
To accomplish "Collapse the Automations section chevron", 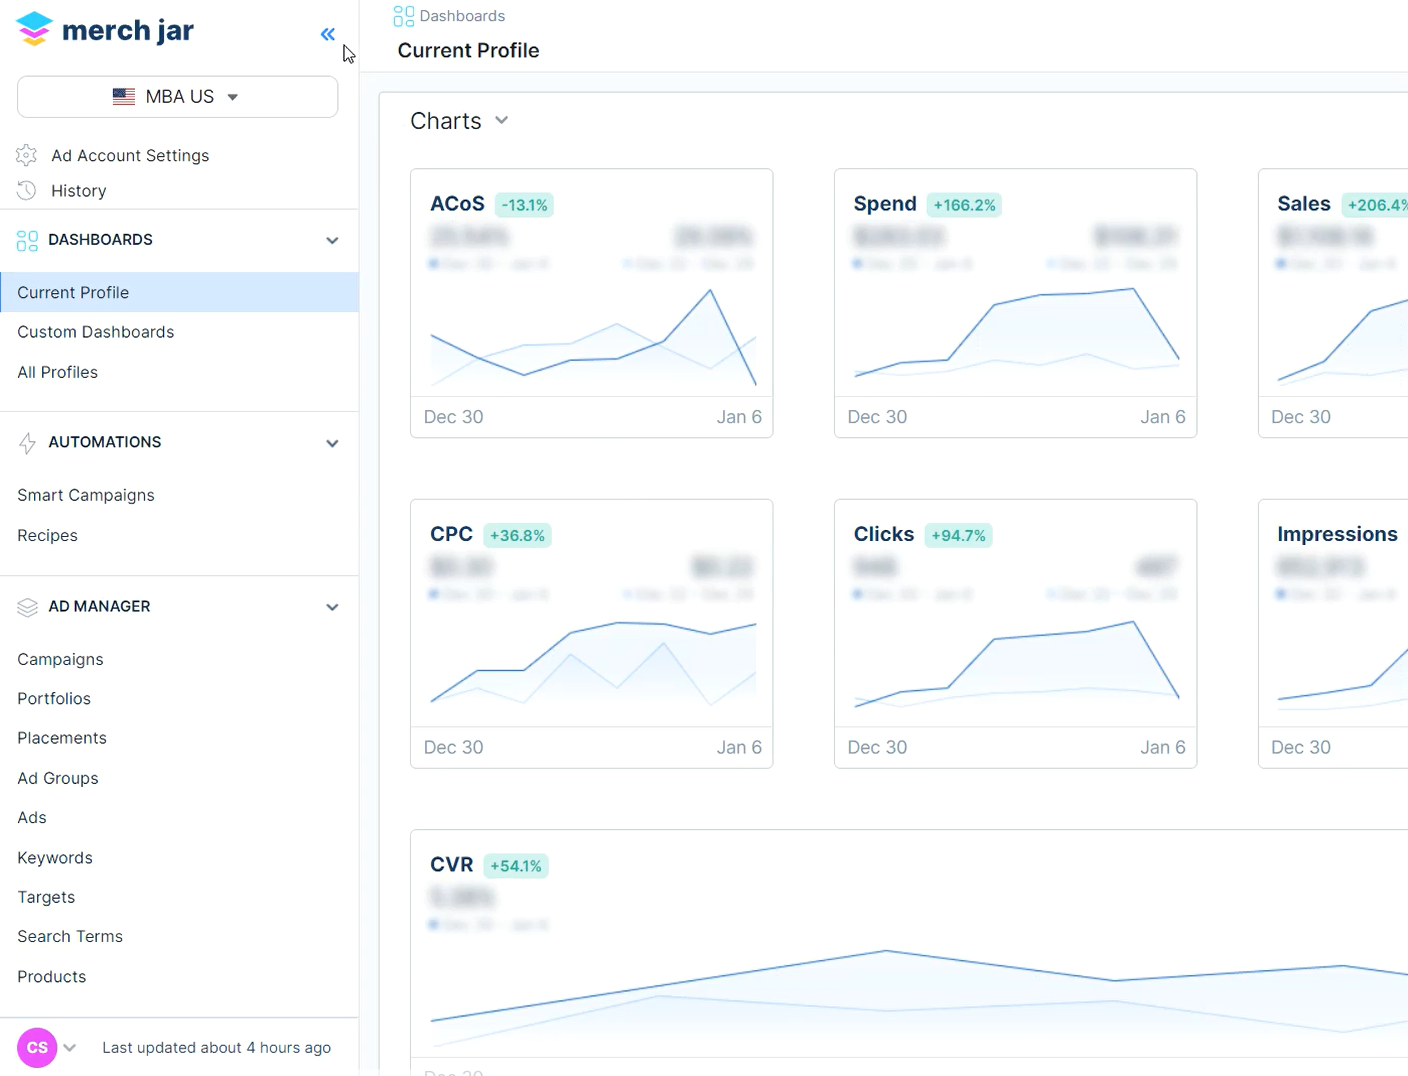I will (332, 443).
